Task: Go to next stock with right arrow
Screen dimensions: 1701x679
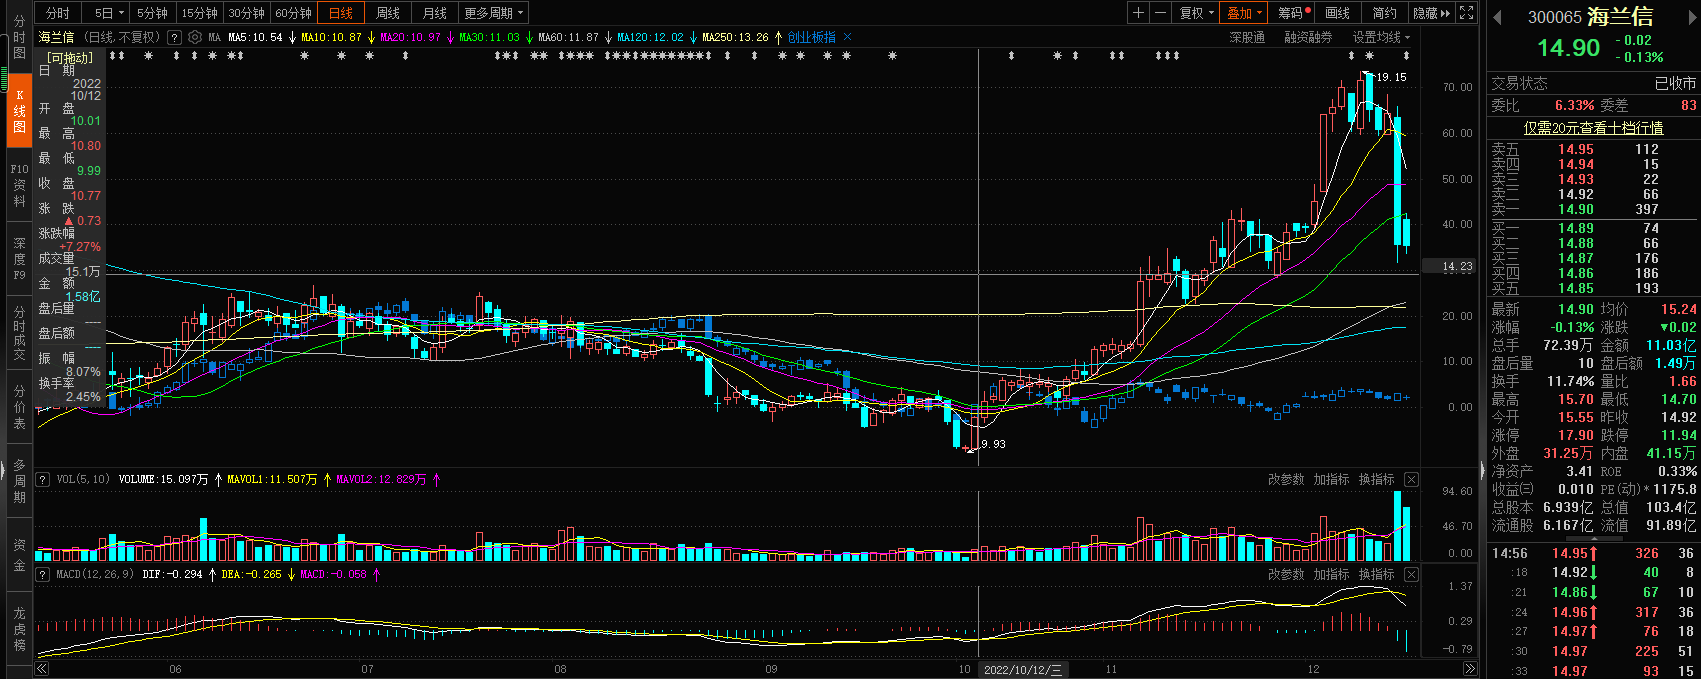Action: 1691,17
